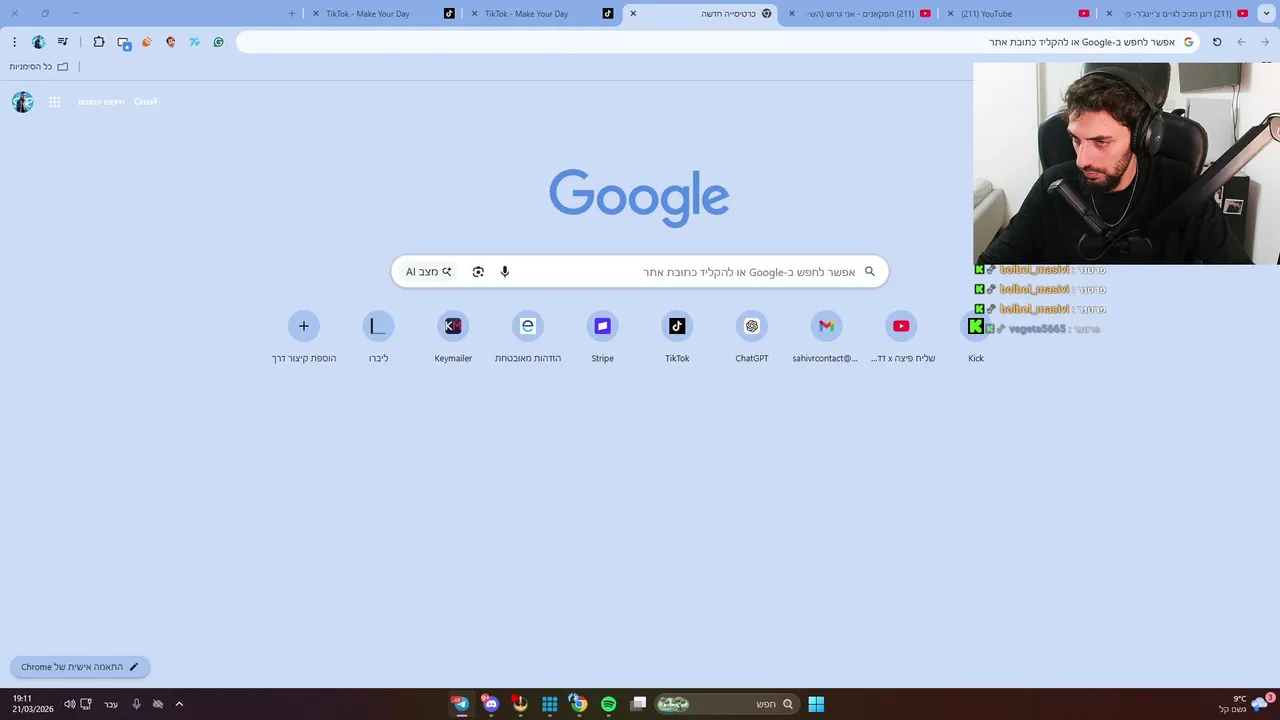Open Windows Start menu
Viewport: 1280px width, 720px height.
816,704
